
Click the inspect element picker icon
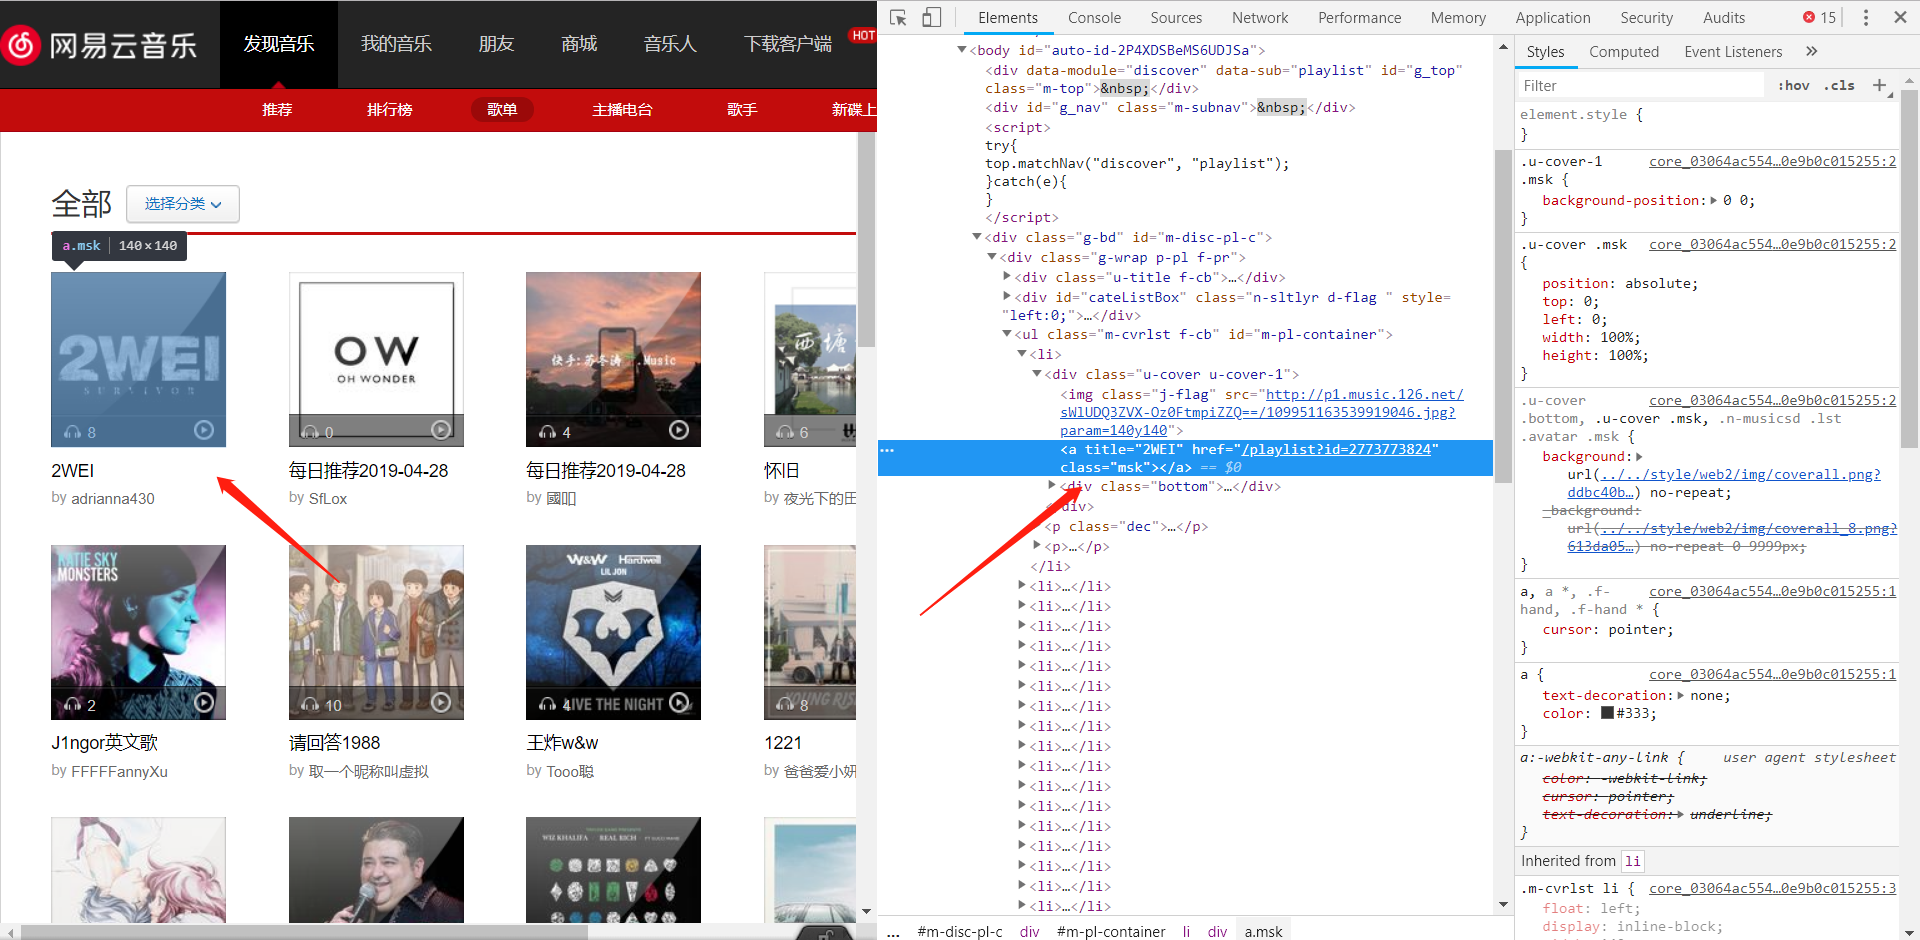(898, 18)
